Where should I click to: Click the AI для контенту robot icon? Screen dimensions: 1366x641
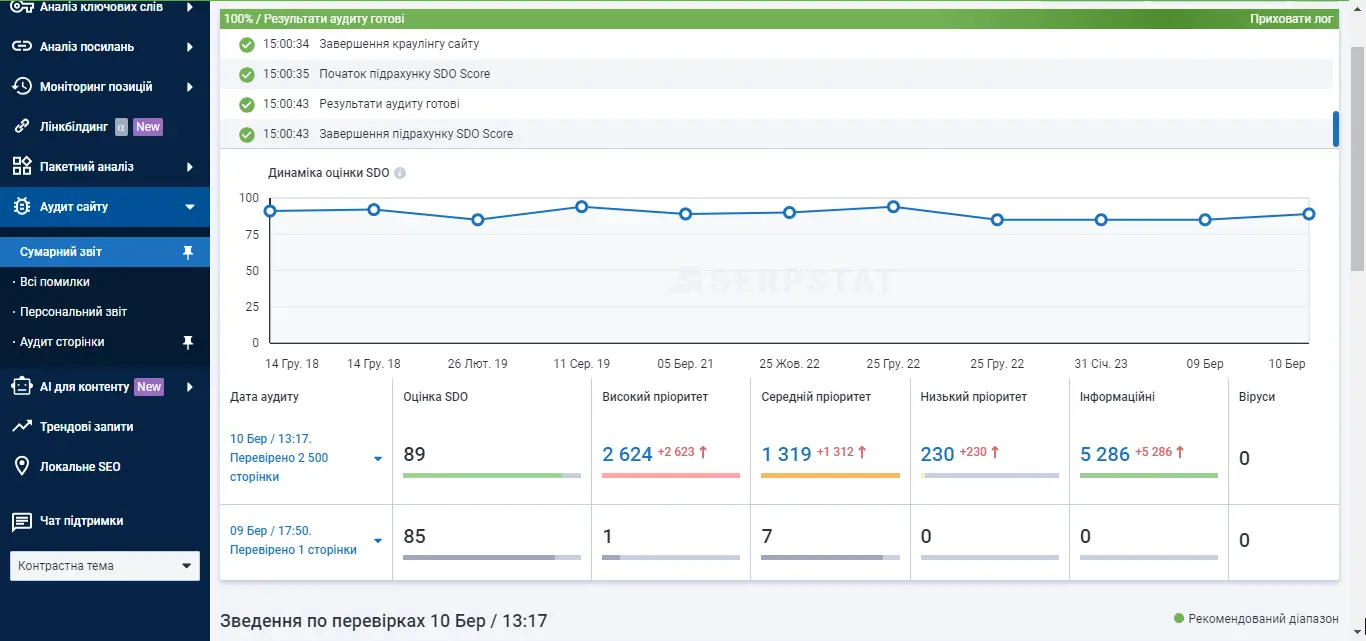[21, 387]
